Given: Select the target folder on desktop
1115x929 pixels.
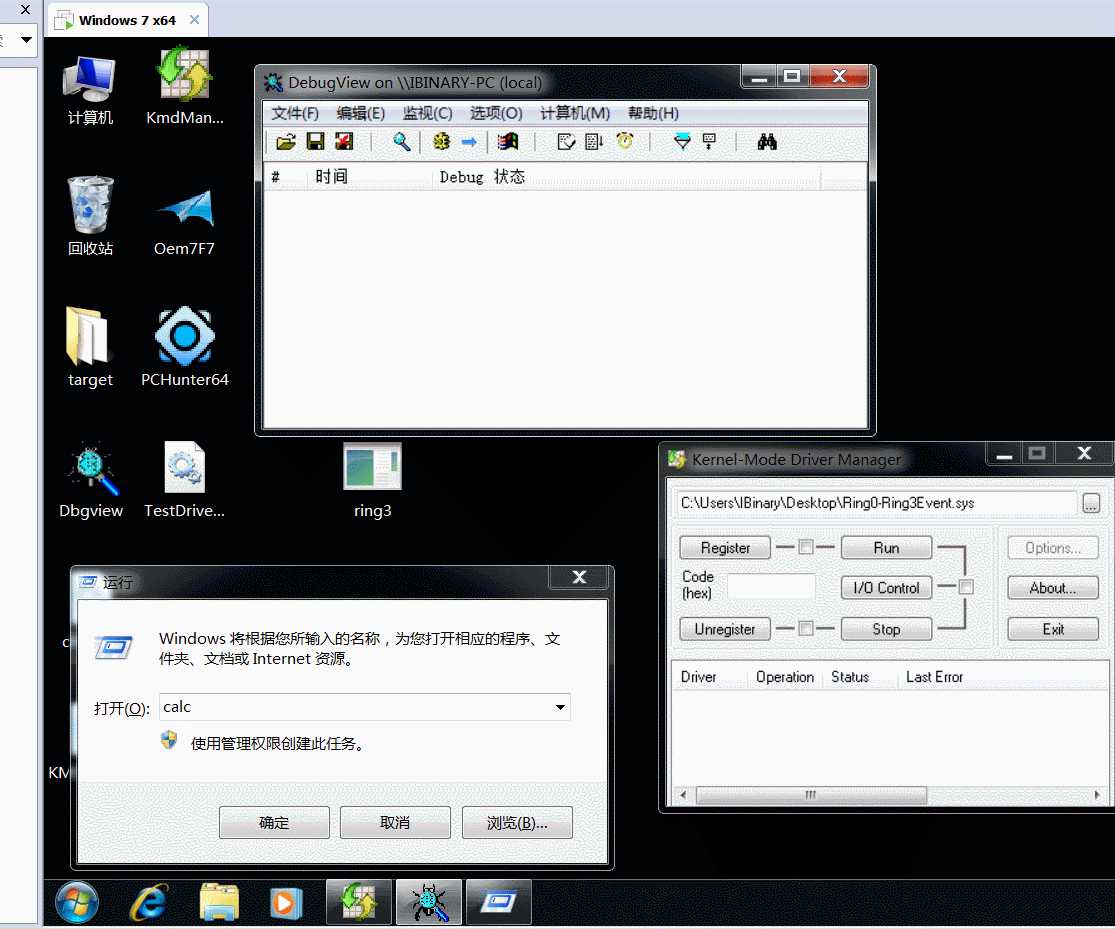Looking at the screenshot, I should click(x=90, y=347).
